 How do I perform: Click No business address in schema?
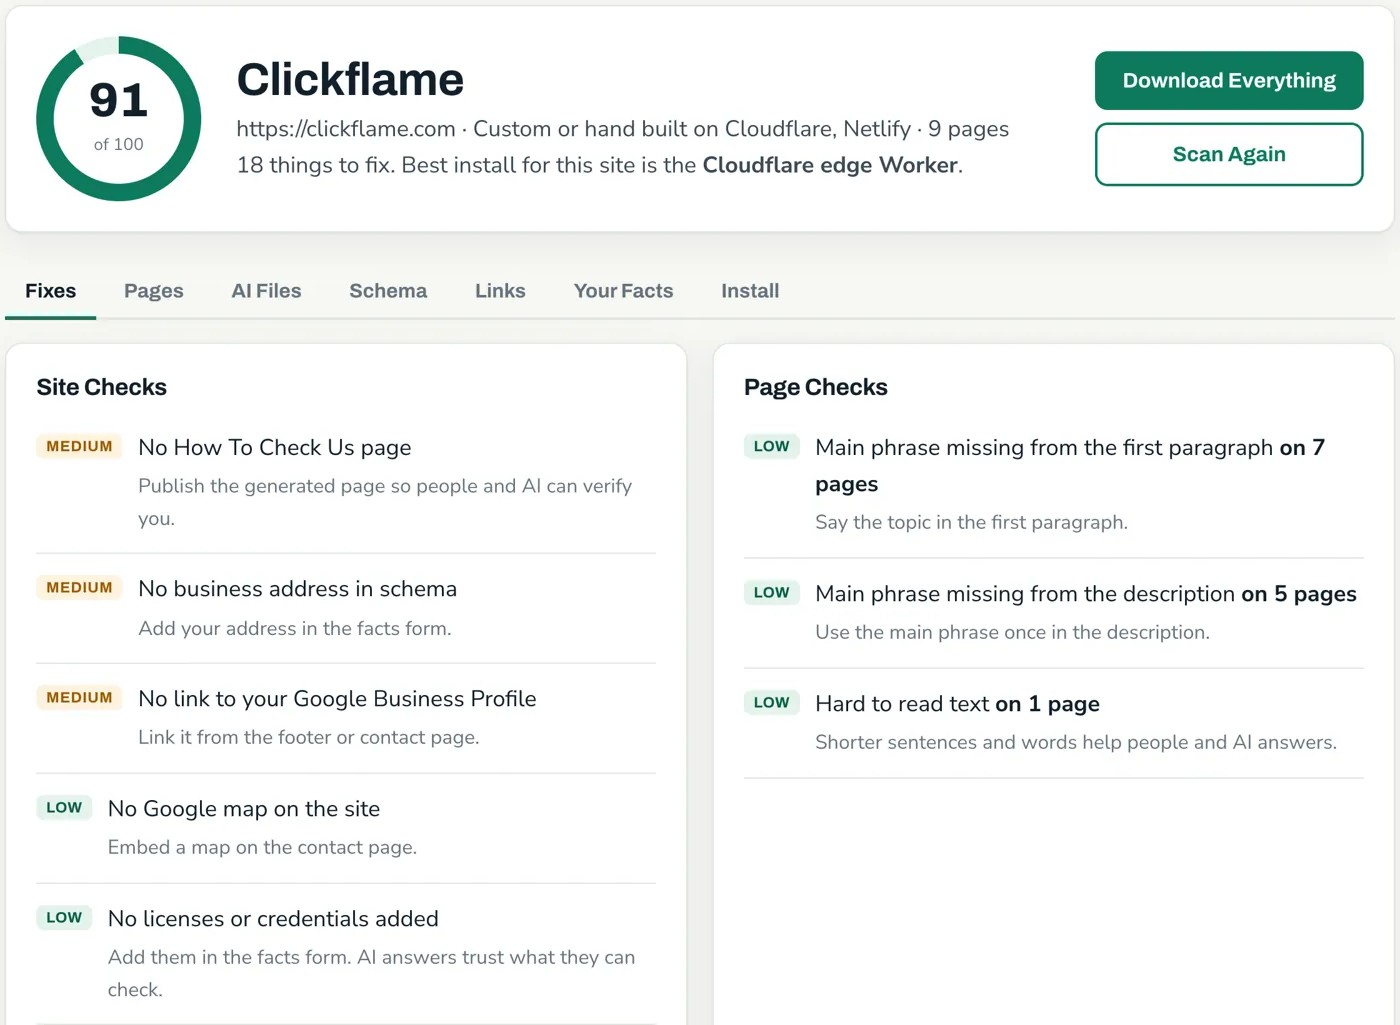point(298,589)
